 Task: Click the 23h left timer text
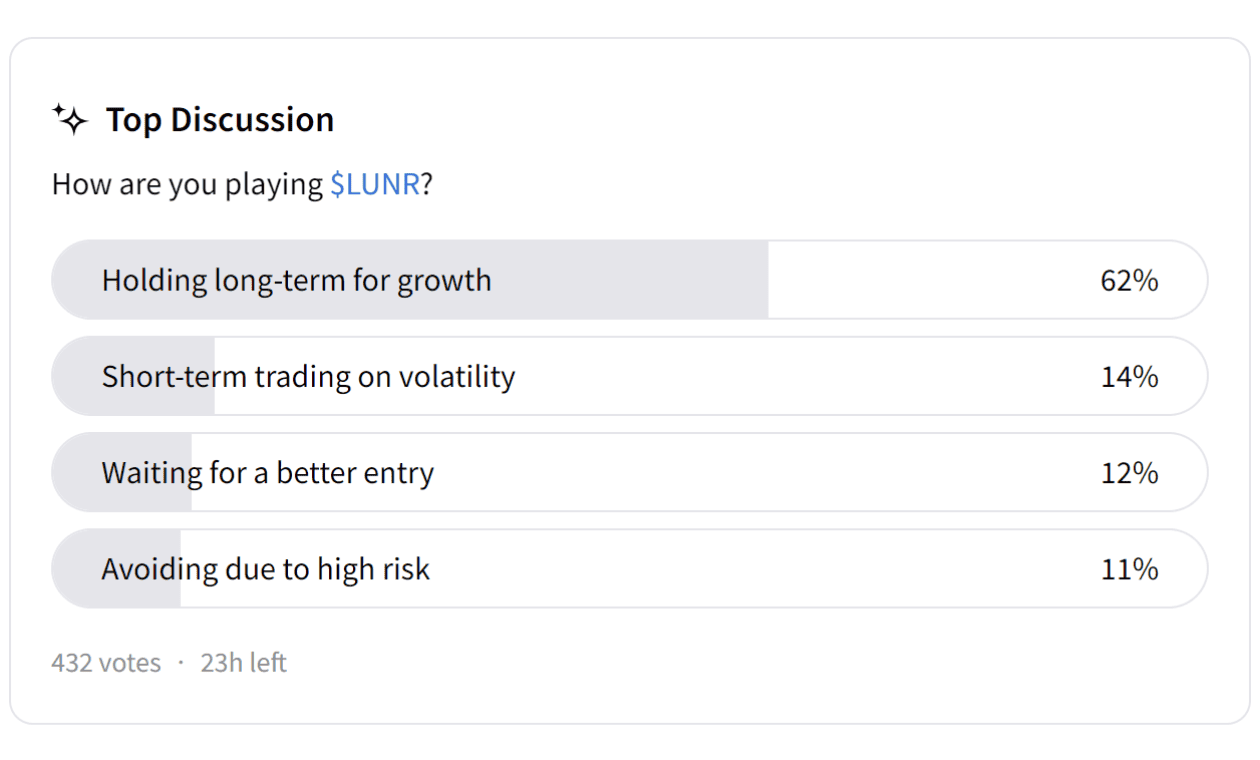(243, 663)
